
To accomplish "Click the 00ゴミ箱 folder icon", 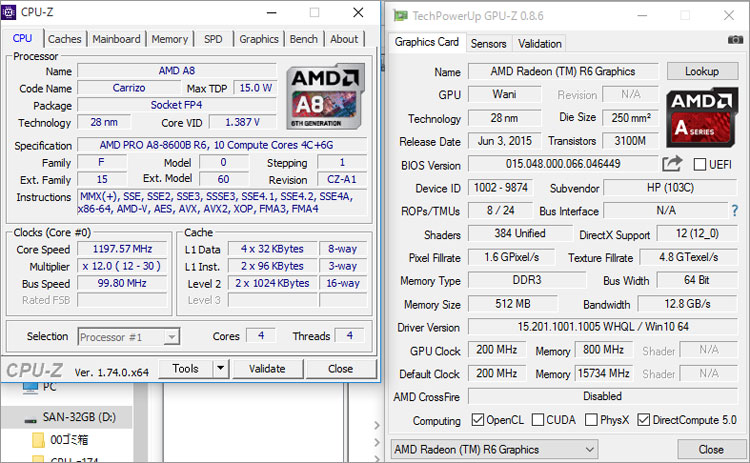I will (x=38, y=440).
